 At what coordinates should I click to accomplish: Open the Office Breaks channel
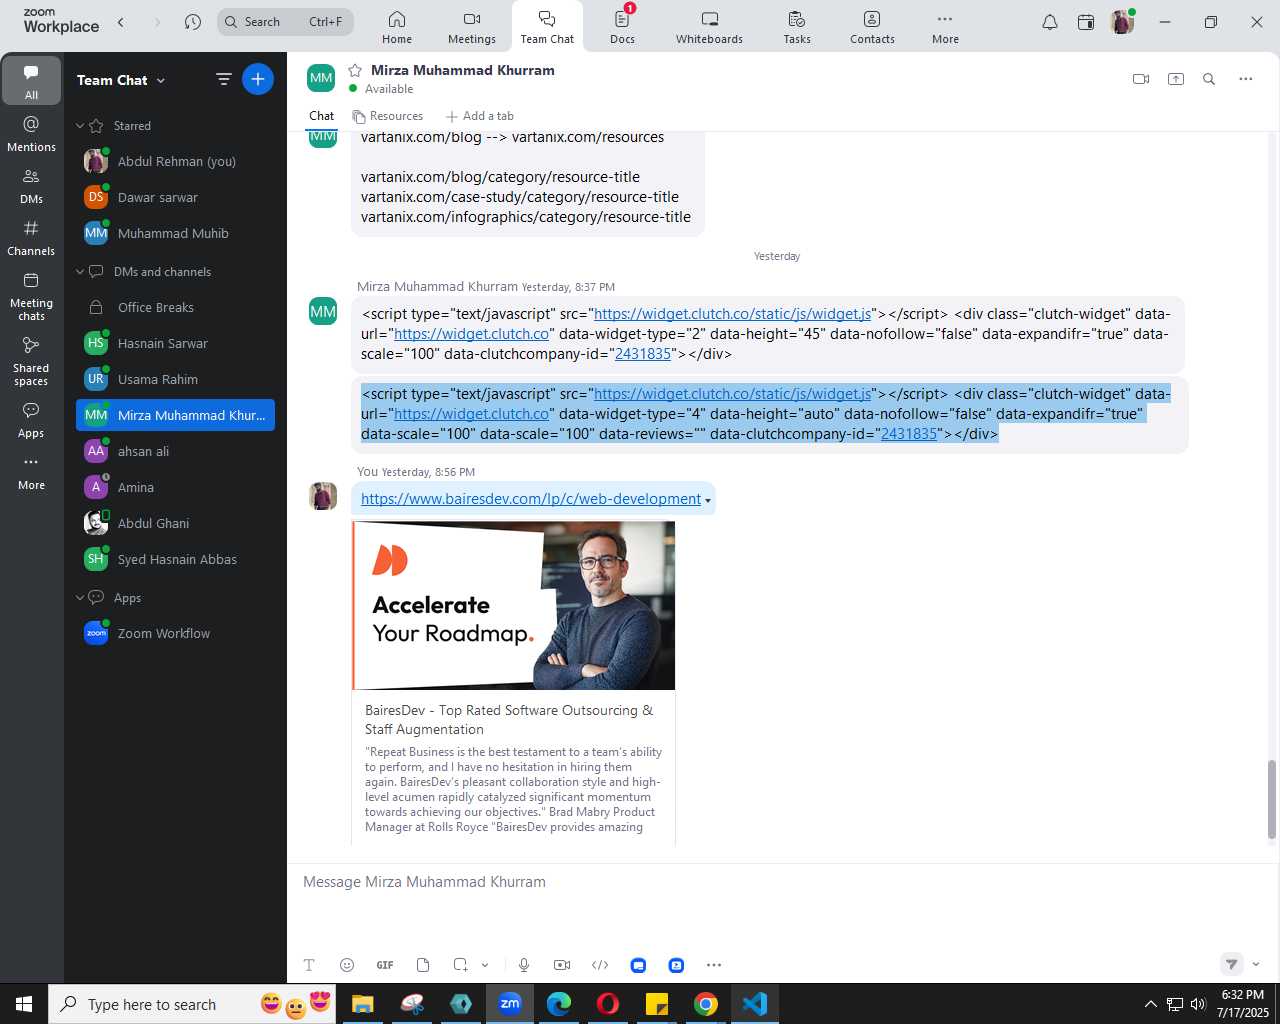[175, 307]
